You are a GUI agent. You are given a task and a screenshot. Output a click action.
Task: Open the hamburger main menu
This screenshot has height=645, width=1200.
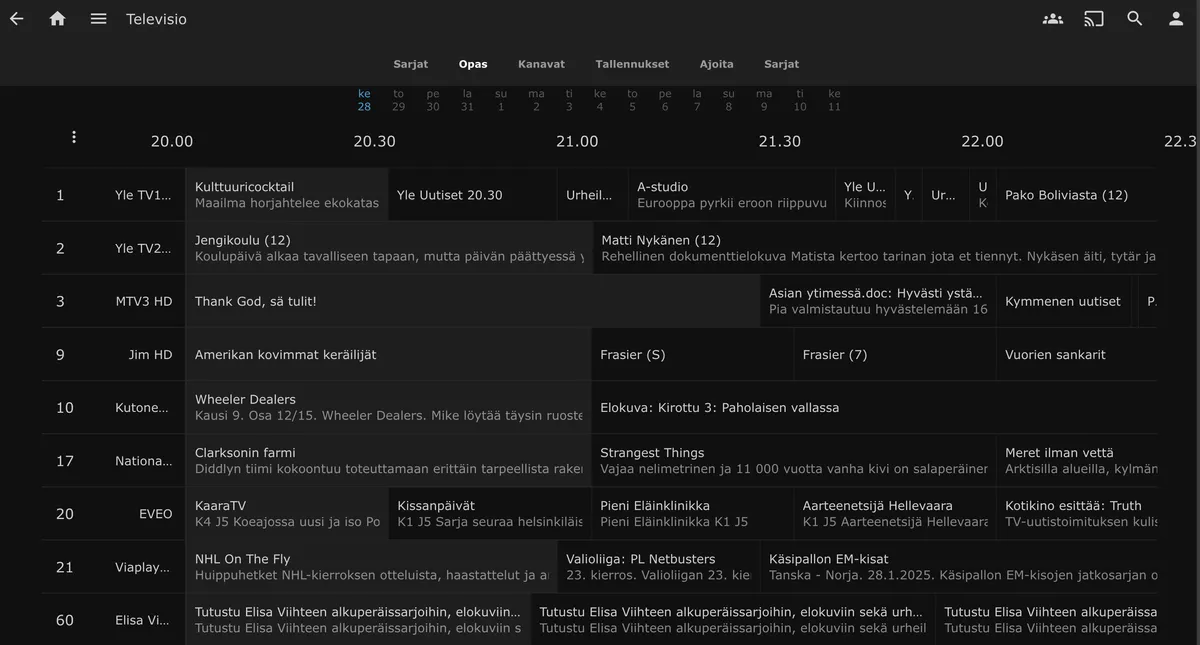pos(98,19)
